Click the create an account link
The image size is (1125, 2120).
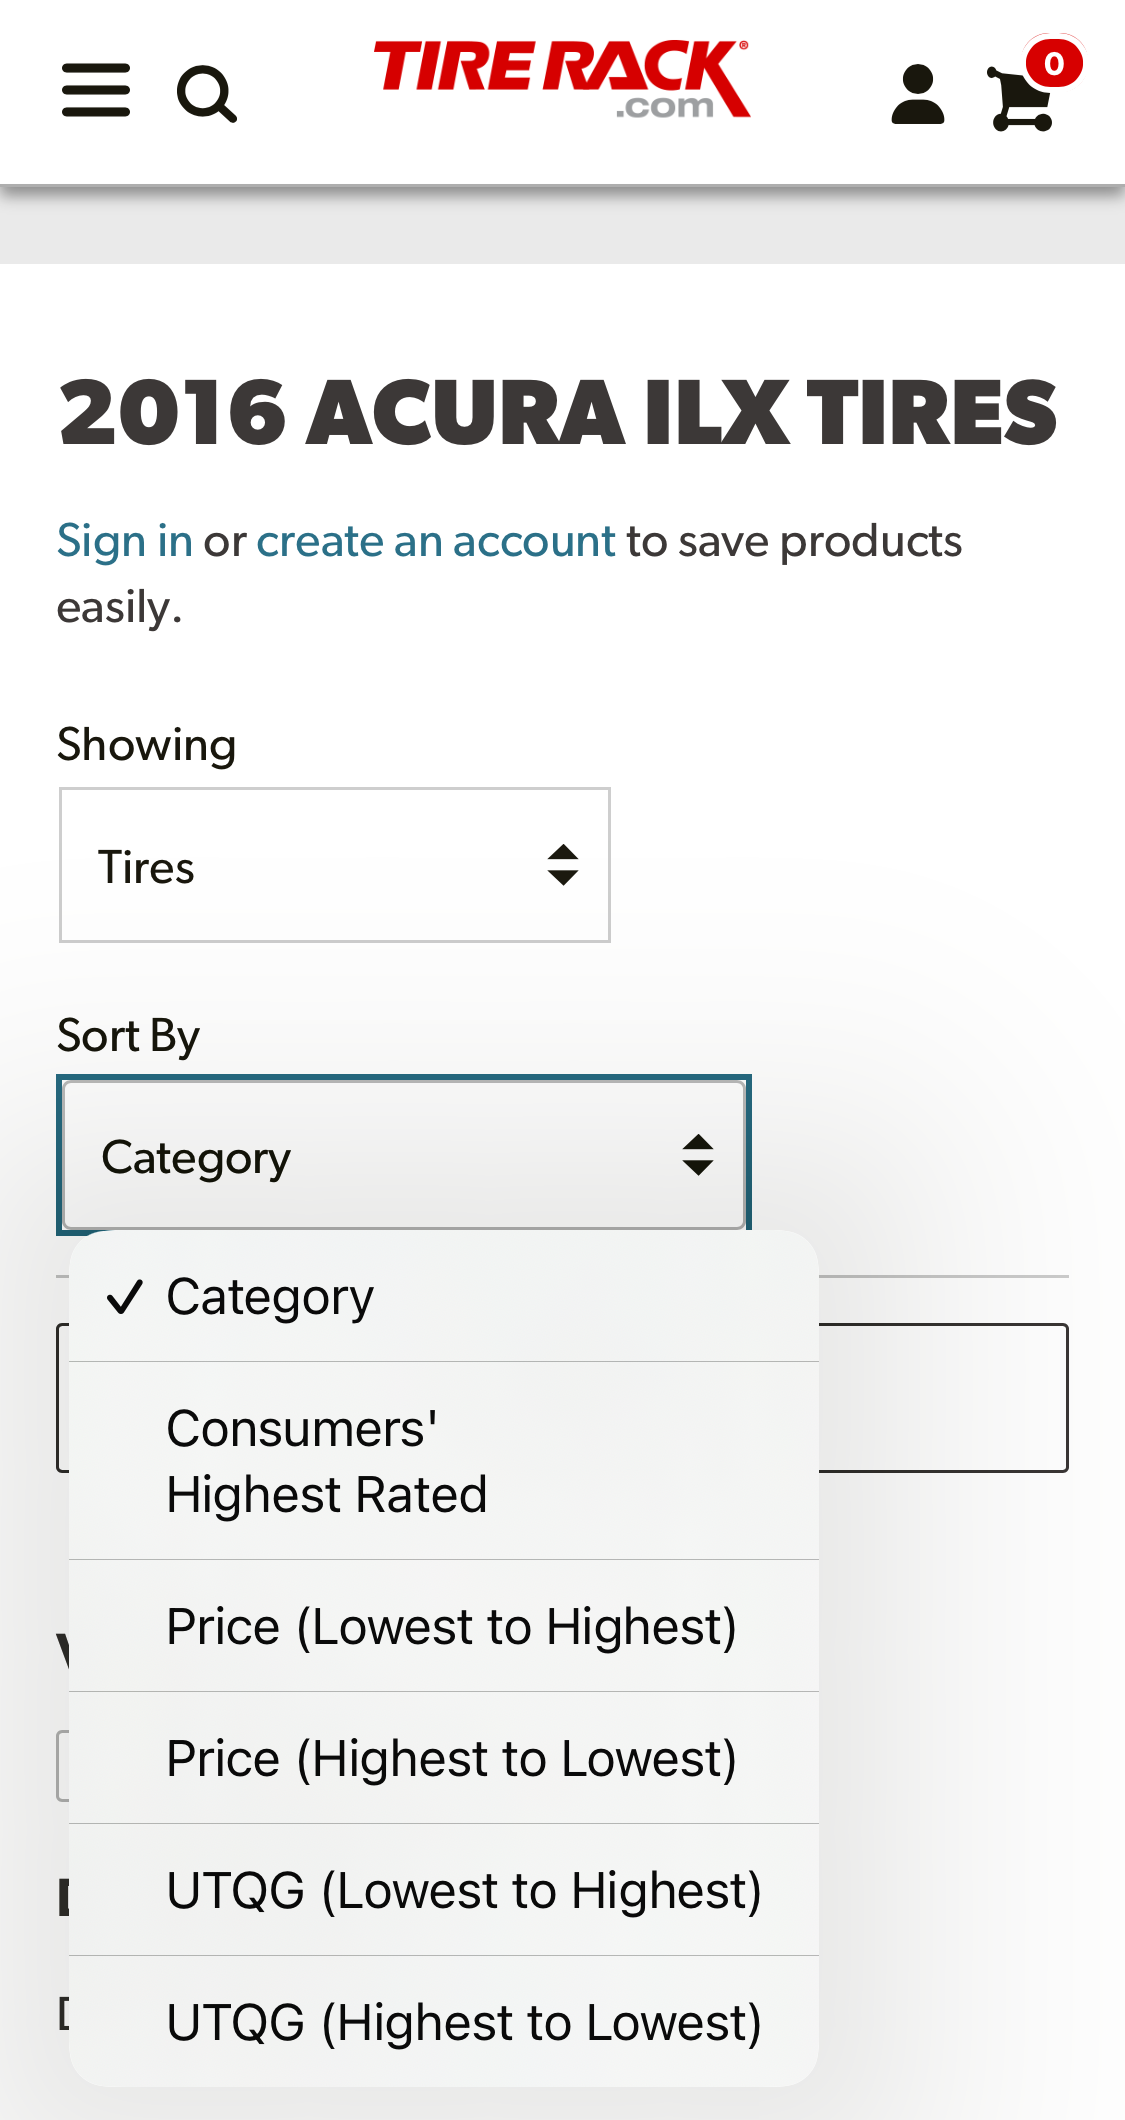(x=436, y=541)
